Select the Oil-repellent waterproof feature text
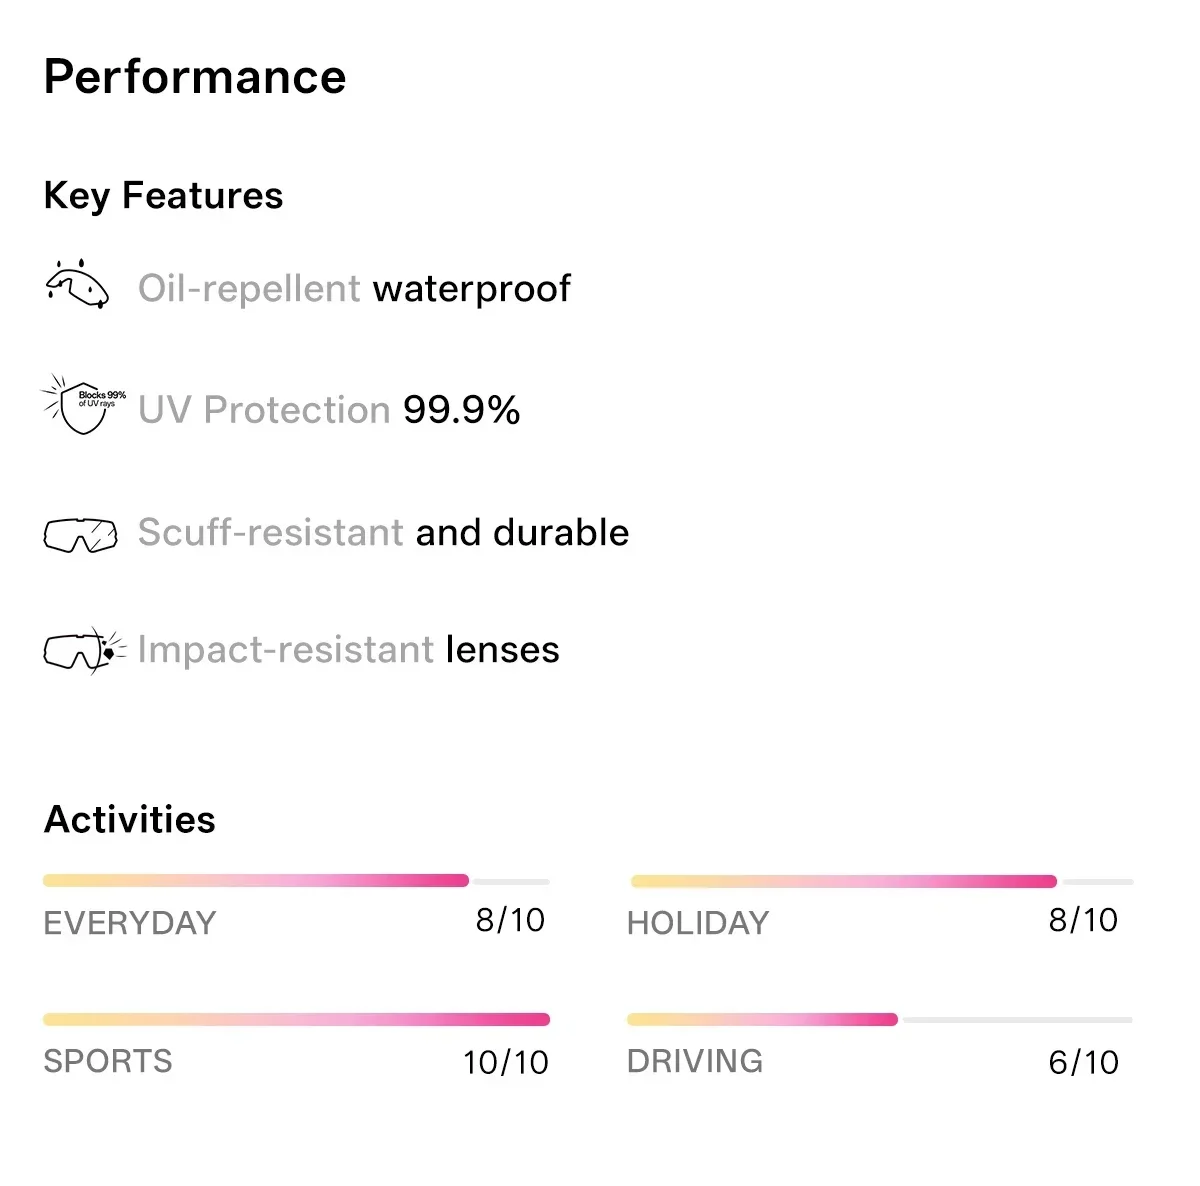Screen dimensions: 1200x1186 [x=354, y=289]
